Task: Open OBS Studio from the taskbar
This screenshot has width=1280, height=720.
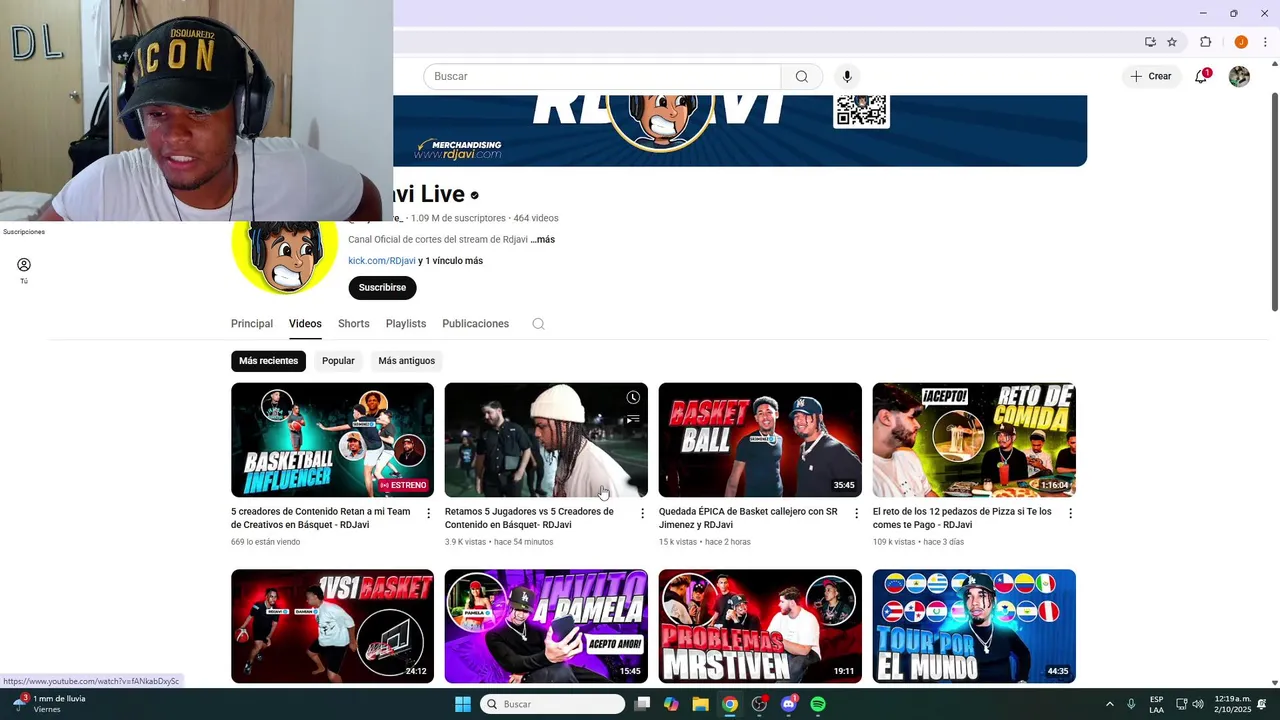Action: tap(759, 704)
